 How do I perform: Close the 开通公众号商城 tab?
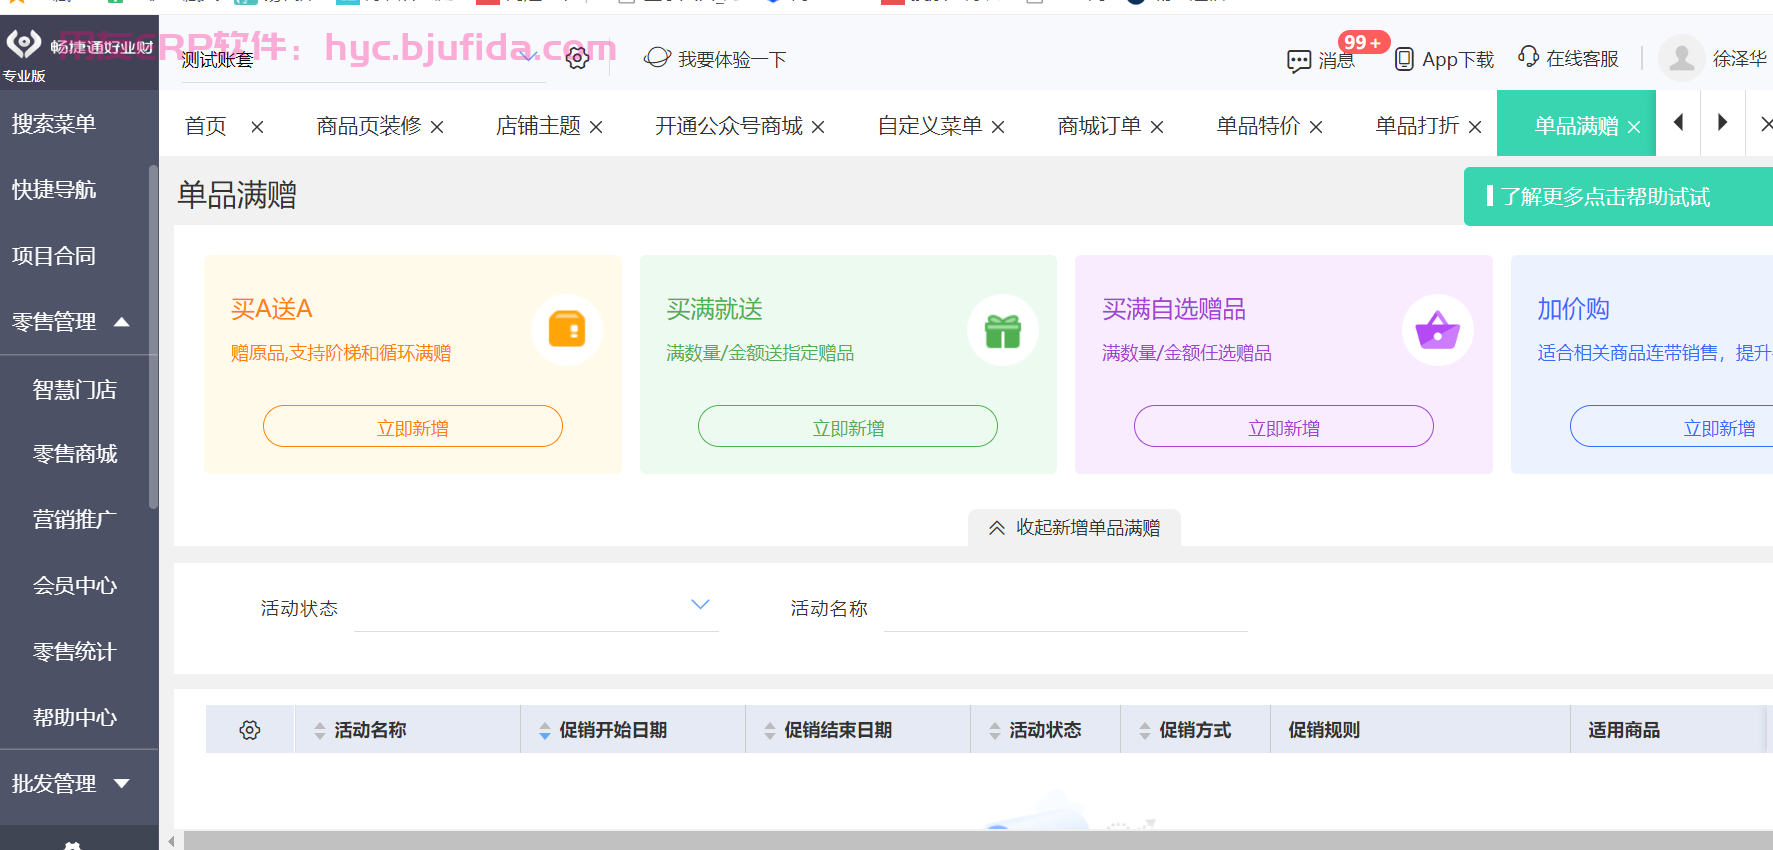pos(818,127)
